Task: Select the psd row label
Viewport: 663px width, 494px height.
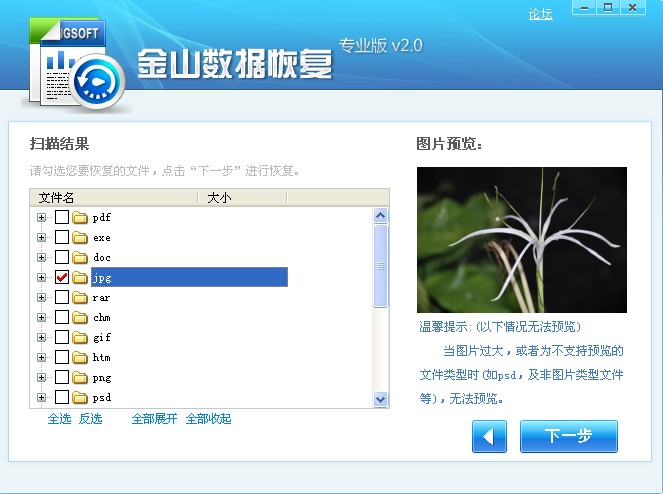Action: pyautogui.click(x=102, y=398)
